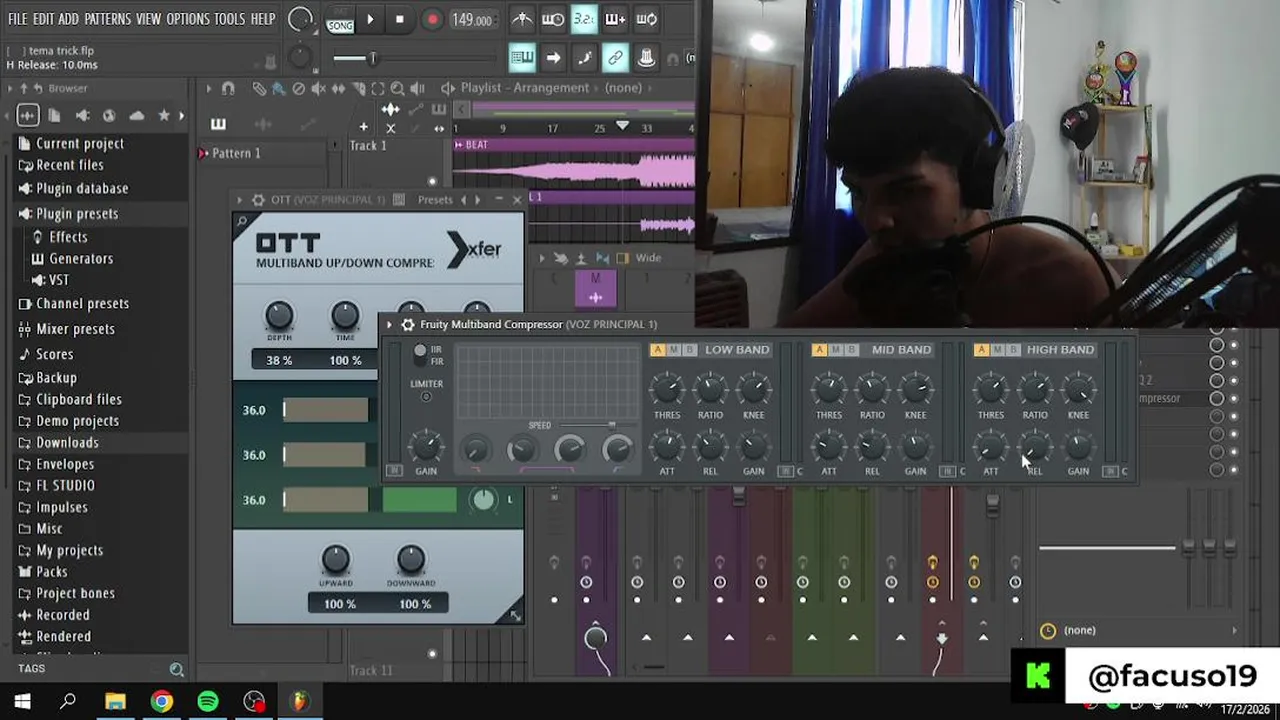Click the red Record button
The height and width of the screenshot is (720, 1280).
[x=432, y=19]
